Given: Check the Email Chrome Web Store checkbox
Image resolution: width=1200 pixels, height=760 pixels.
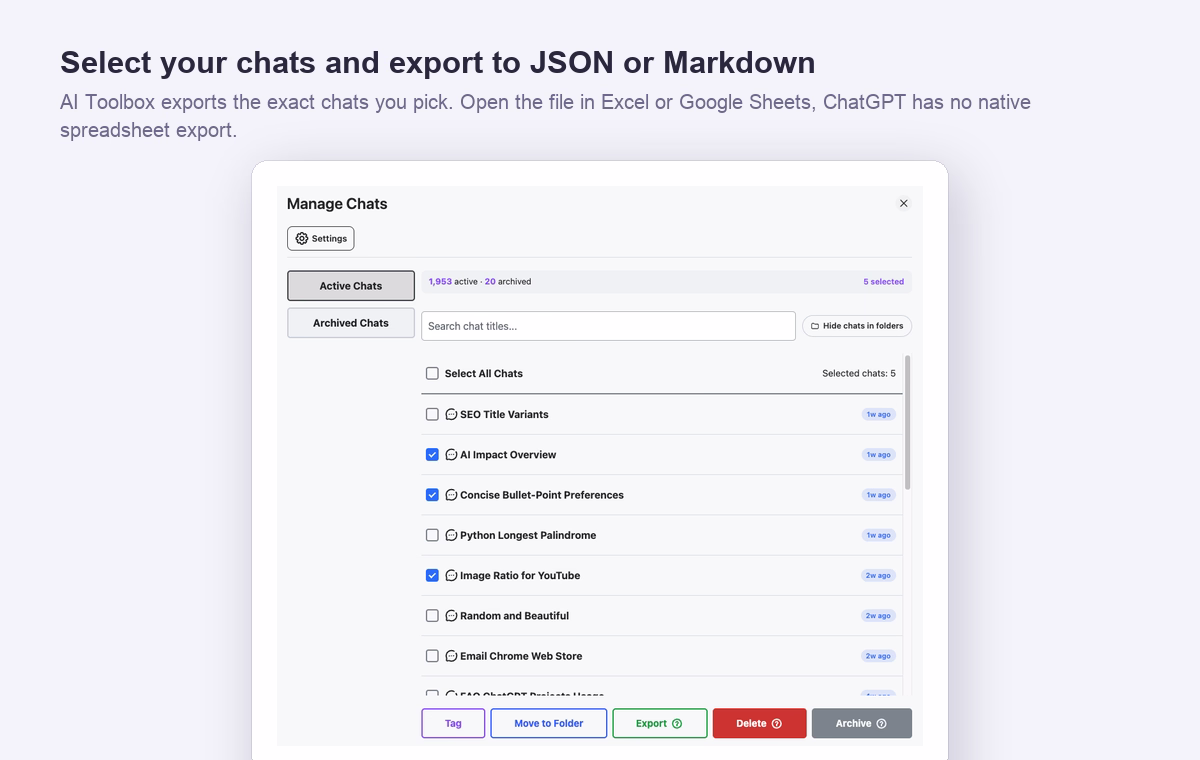Looking at the screenshot, I should tap(432, 656).
